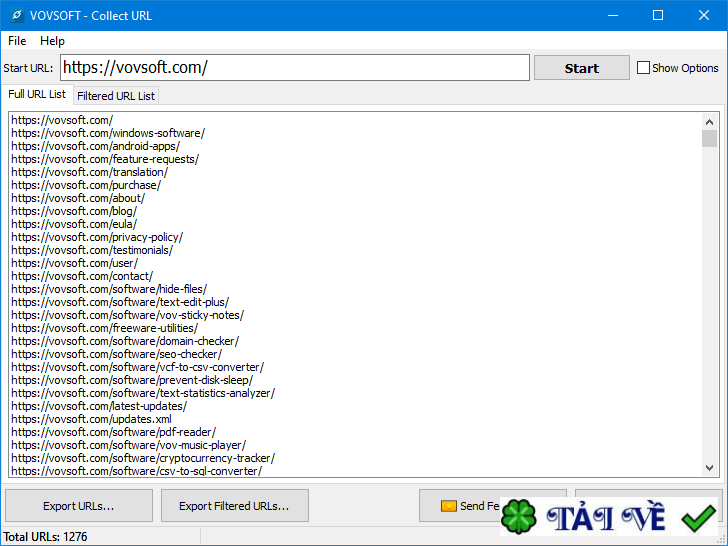Select the about URL line
This screenshot has width=728, height=546.
[x=78, y=198]
